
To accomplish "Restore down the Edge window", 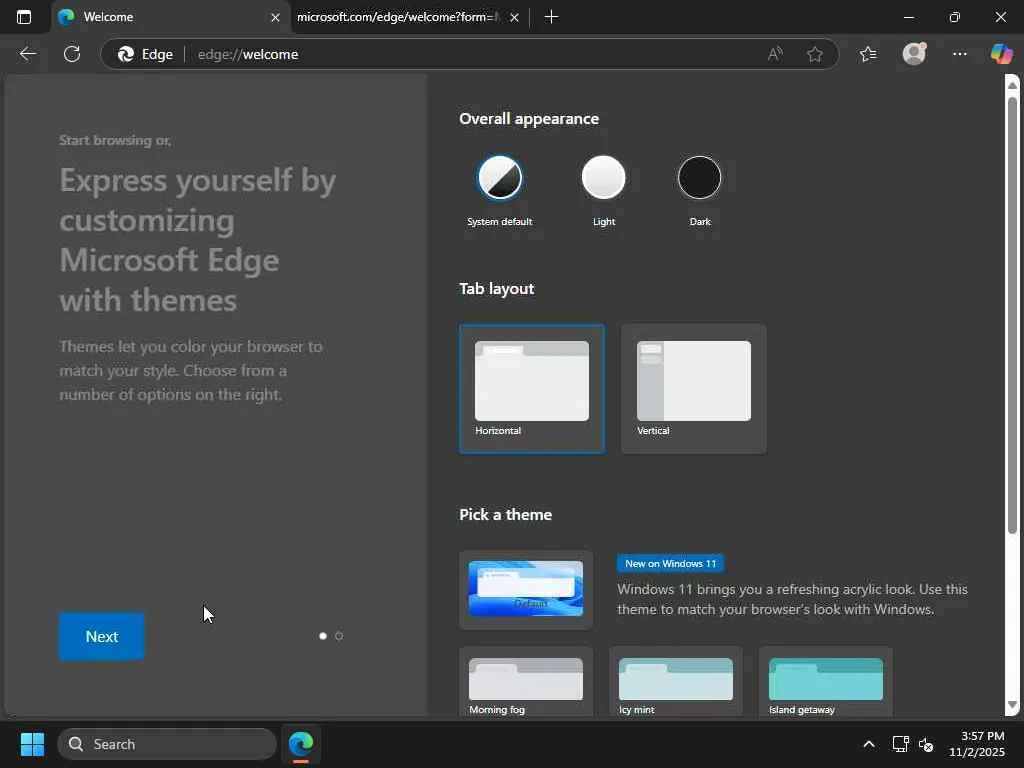I will point(954,17).
